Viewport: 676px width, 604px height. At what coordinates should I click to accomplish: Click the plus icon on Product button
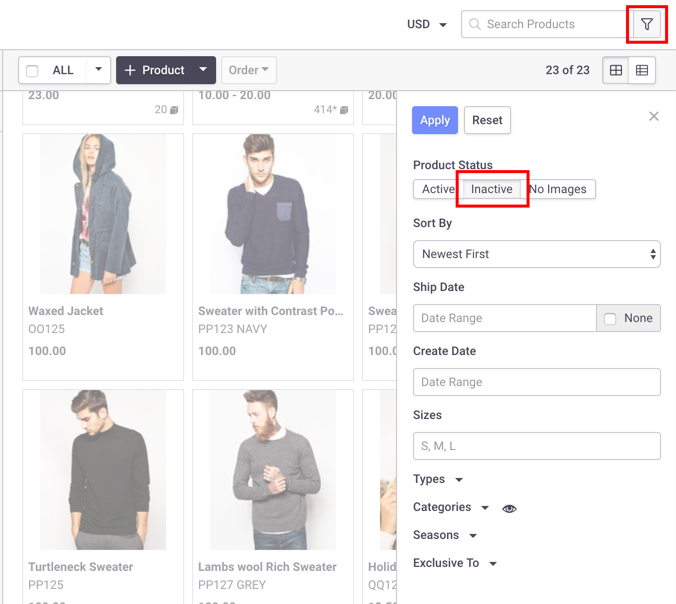(x=130, y=70)
